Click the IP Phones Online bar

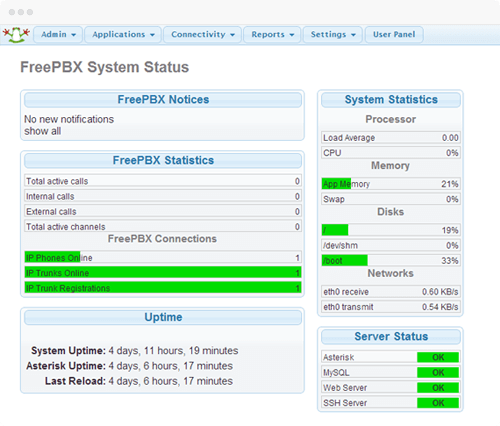click(163, 257)
